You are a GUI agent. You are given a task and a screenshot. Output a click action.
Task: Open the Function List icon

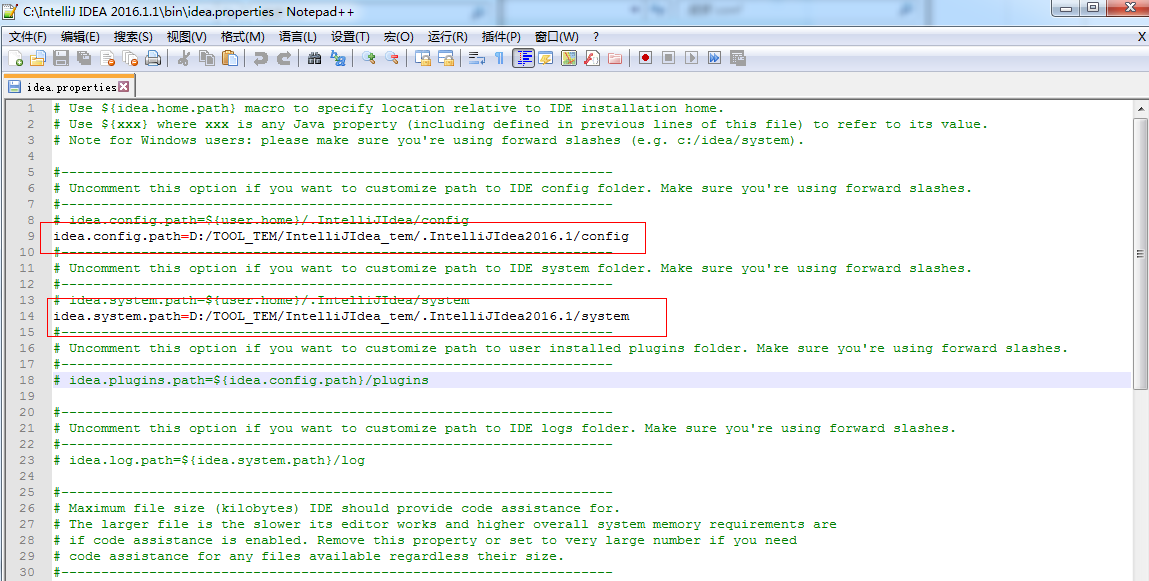coord(592,59)
